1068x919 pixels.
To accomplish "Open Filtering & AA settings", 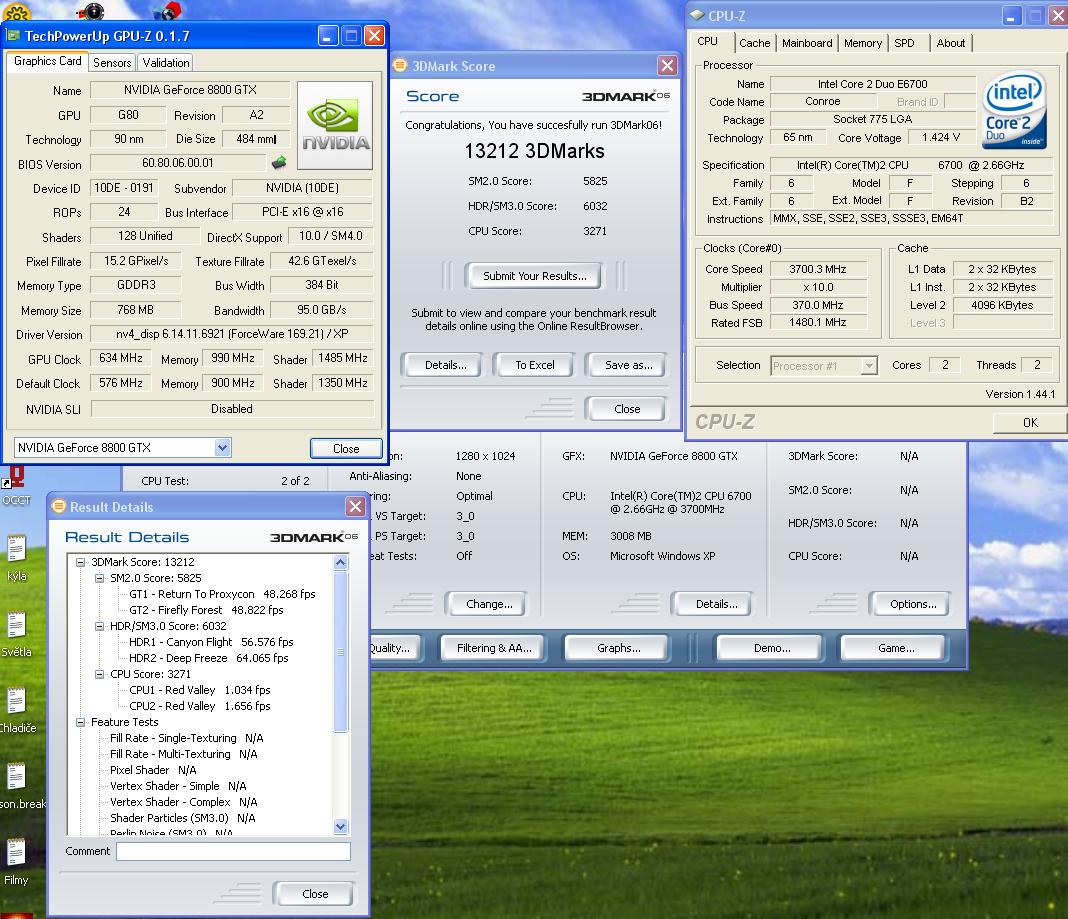I will coord(494,648).
